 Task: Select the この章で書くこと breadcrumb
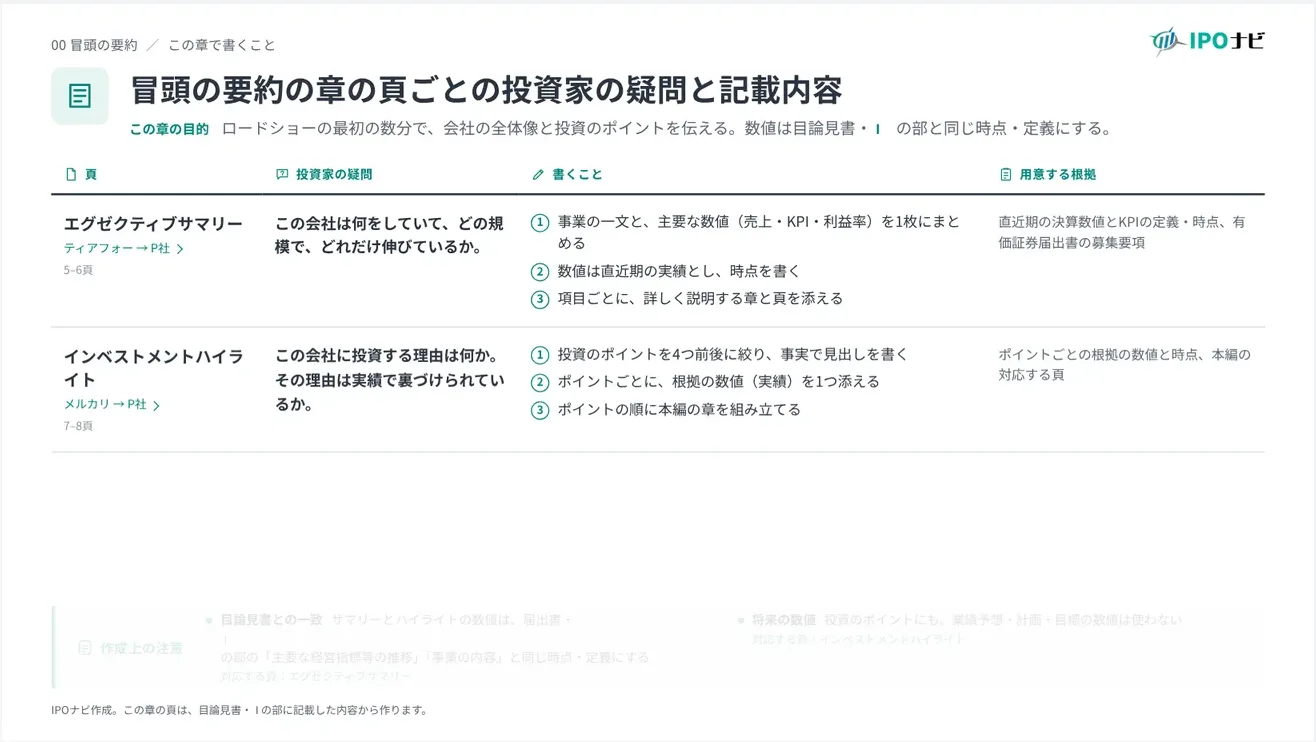coord(222,45)
